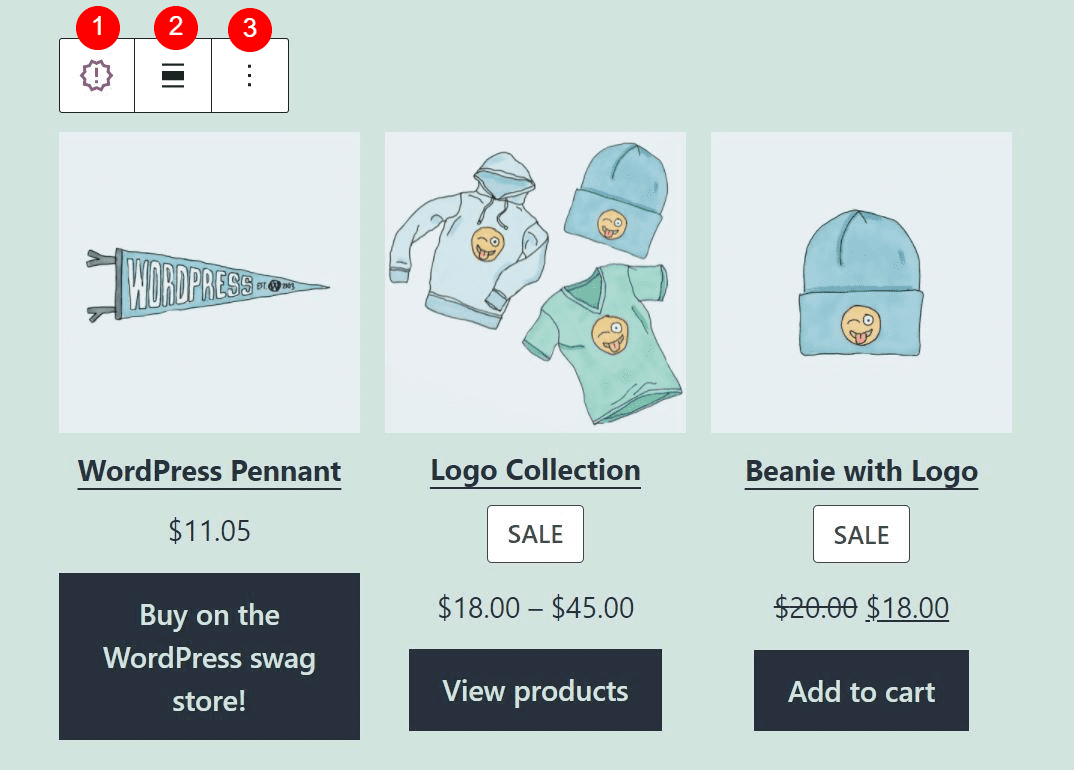This screenshot has width=1074, height=770.
Task: Click the SALE badge on Beanie with Logo
Action: pyautogui.click(x=861, y=534)
